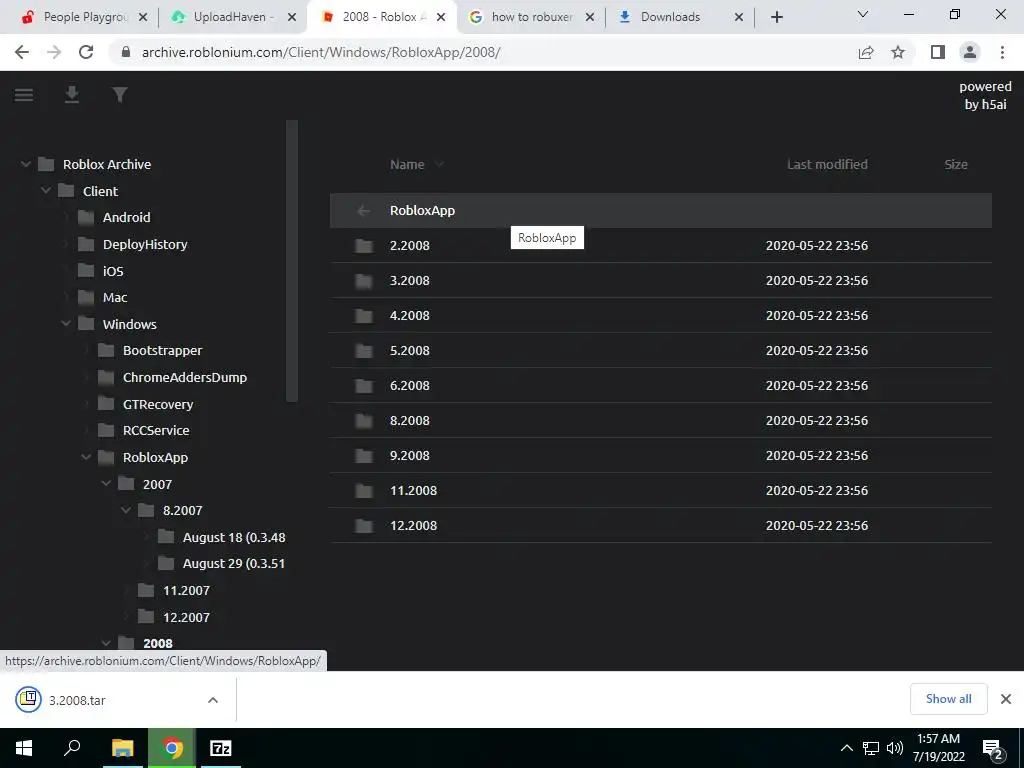The height and width of the screenshot is (768, 1024).
Task: Open Windows Start menu
Action: point(24,748)
